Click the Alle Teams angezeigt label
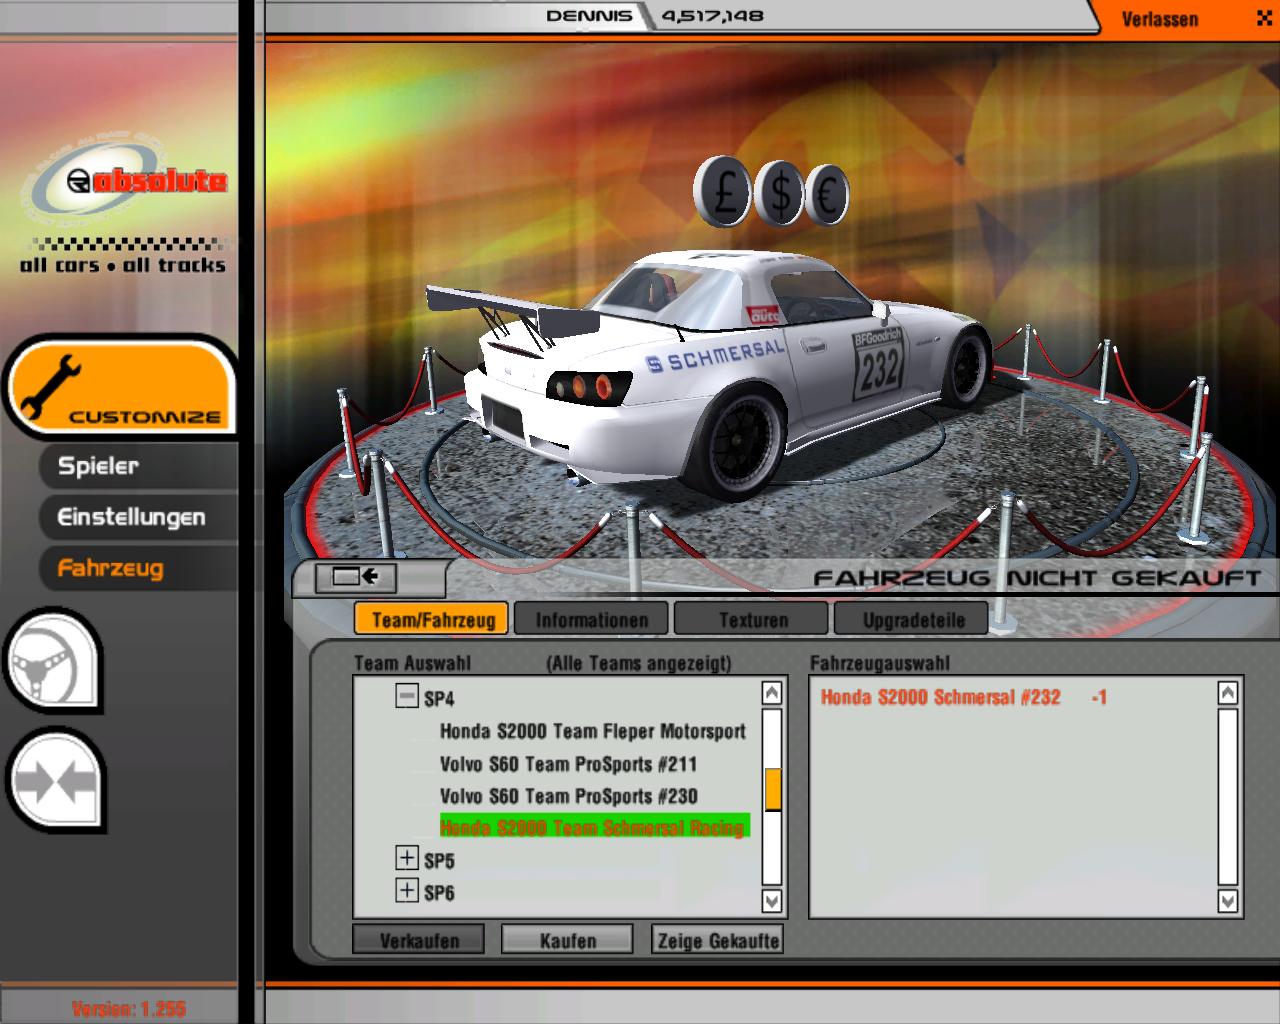1280x1024 pixels. [638, 663]
